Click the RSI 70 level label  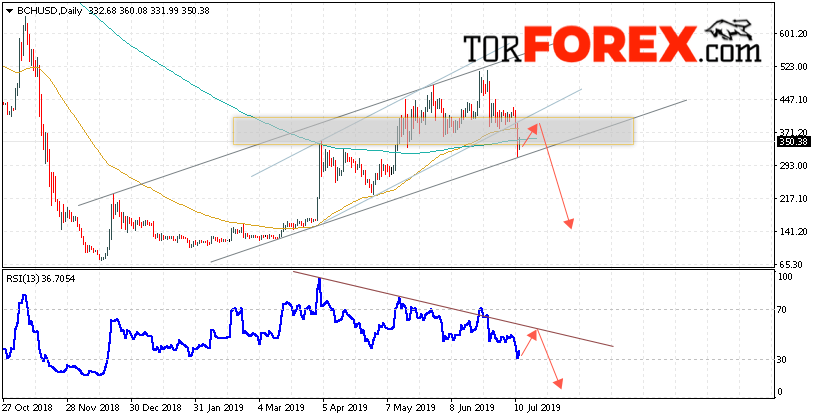[x=783, y=310]
